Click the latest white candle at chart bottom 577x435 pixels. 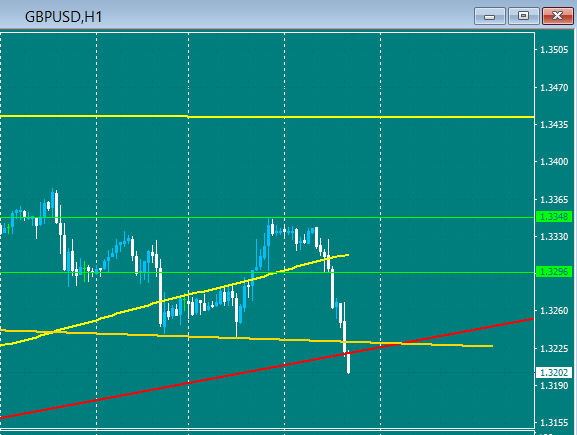pyautogui.click(x=348, y=362)
